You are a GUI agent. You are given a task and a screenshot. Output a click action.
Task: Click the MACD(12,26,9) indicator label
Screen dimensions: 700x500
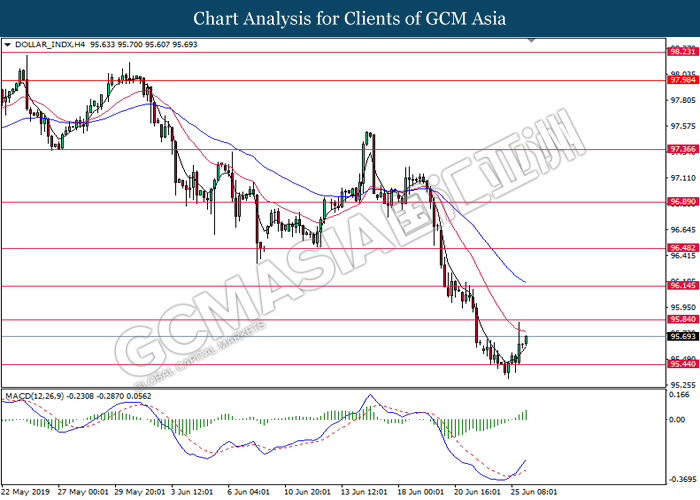pyautogui.click(x=35, y=397)
